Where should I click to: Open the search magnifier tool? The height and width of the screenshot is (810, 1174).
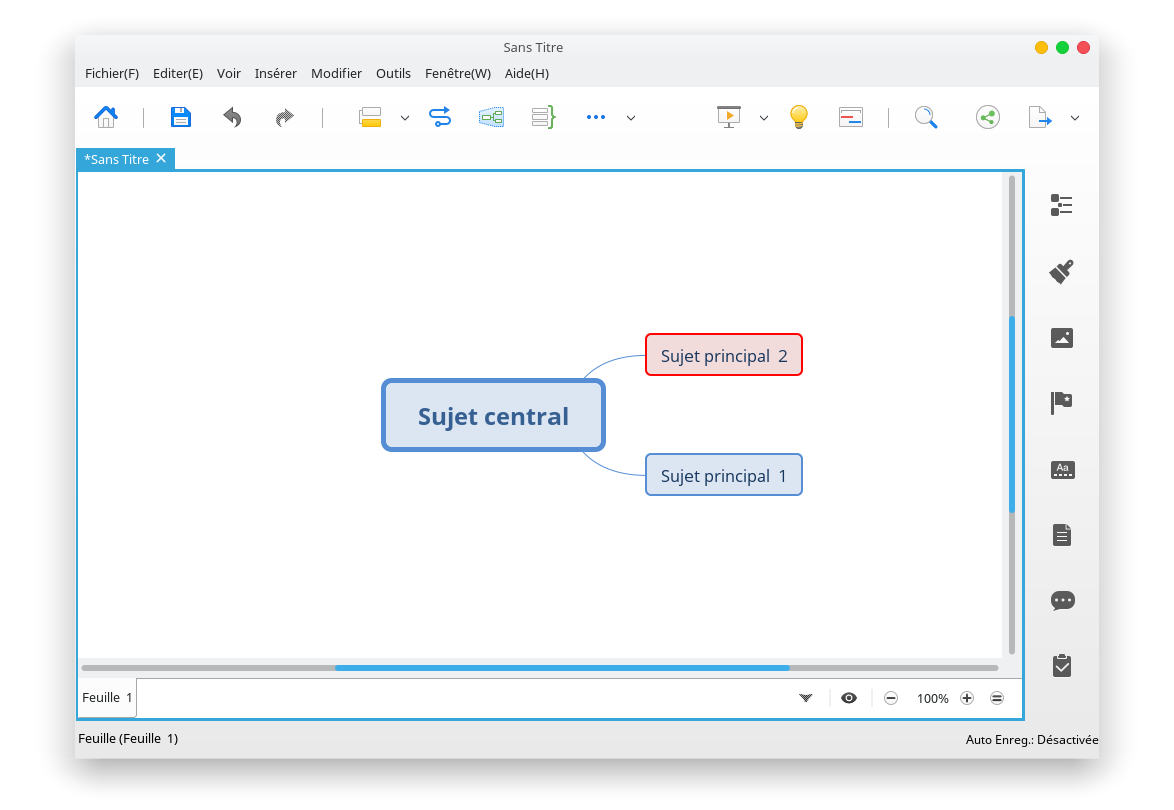926,117
